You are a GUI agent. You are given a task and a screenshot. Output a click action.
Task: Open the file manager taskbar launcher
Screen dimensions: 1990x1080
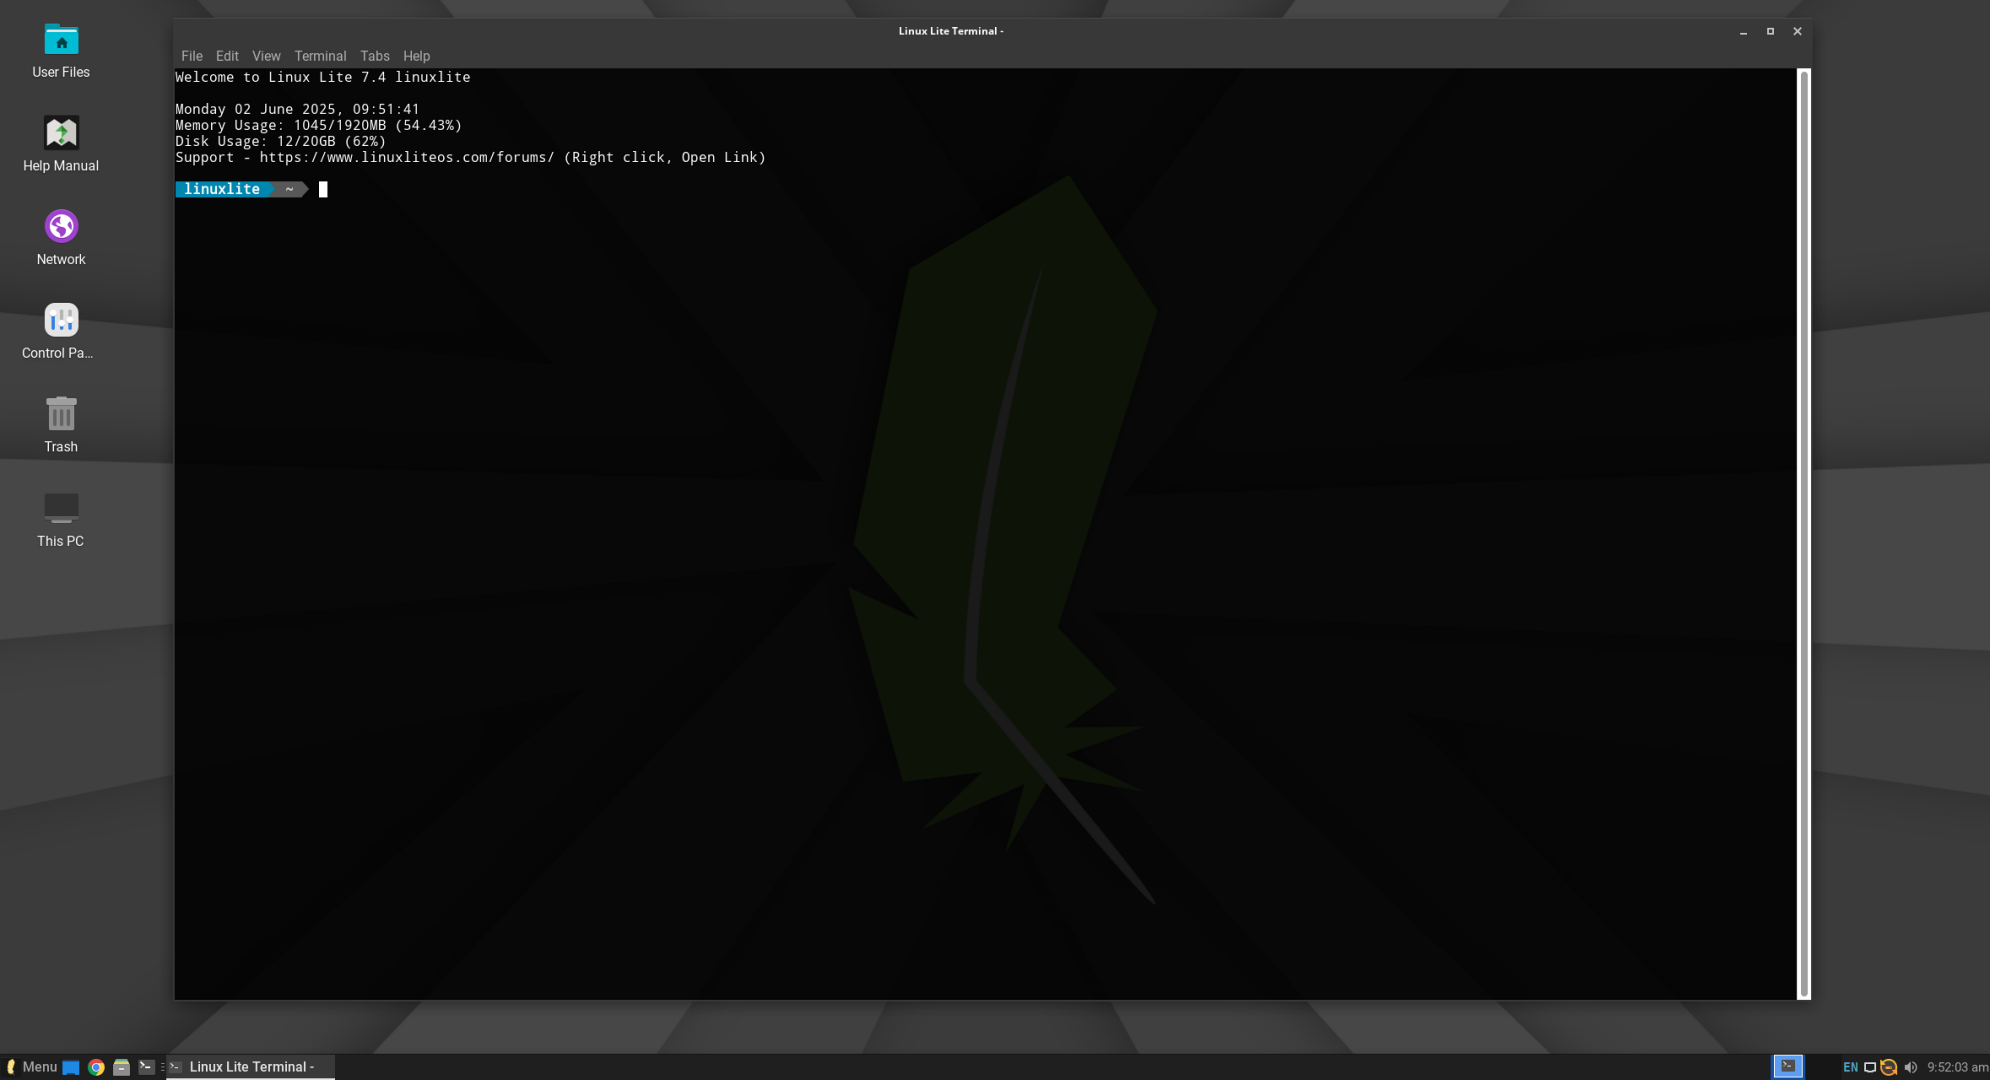coord(121,1067)
